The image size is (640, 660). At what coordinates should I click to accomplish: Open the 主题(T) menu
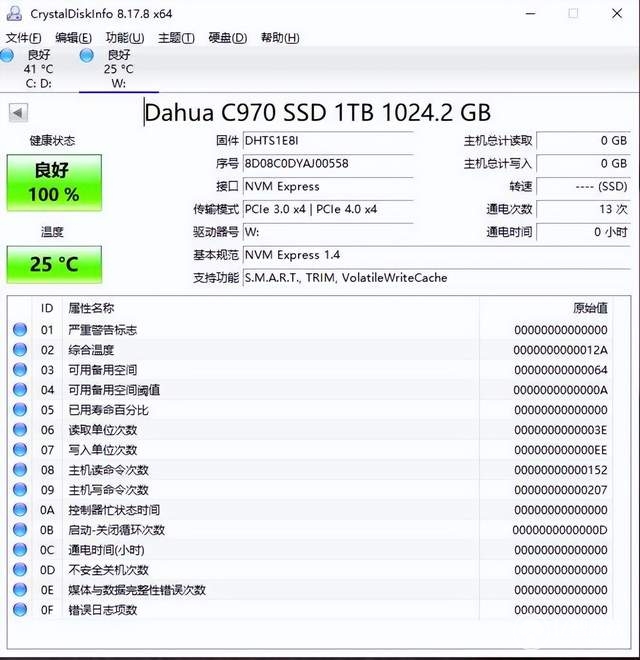point(176,38)
